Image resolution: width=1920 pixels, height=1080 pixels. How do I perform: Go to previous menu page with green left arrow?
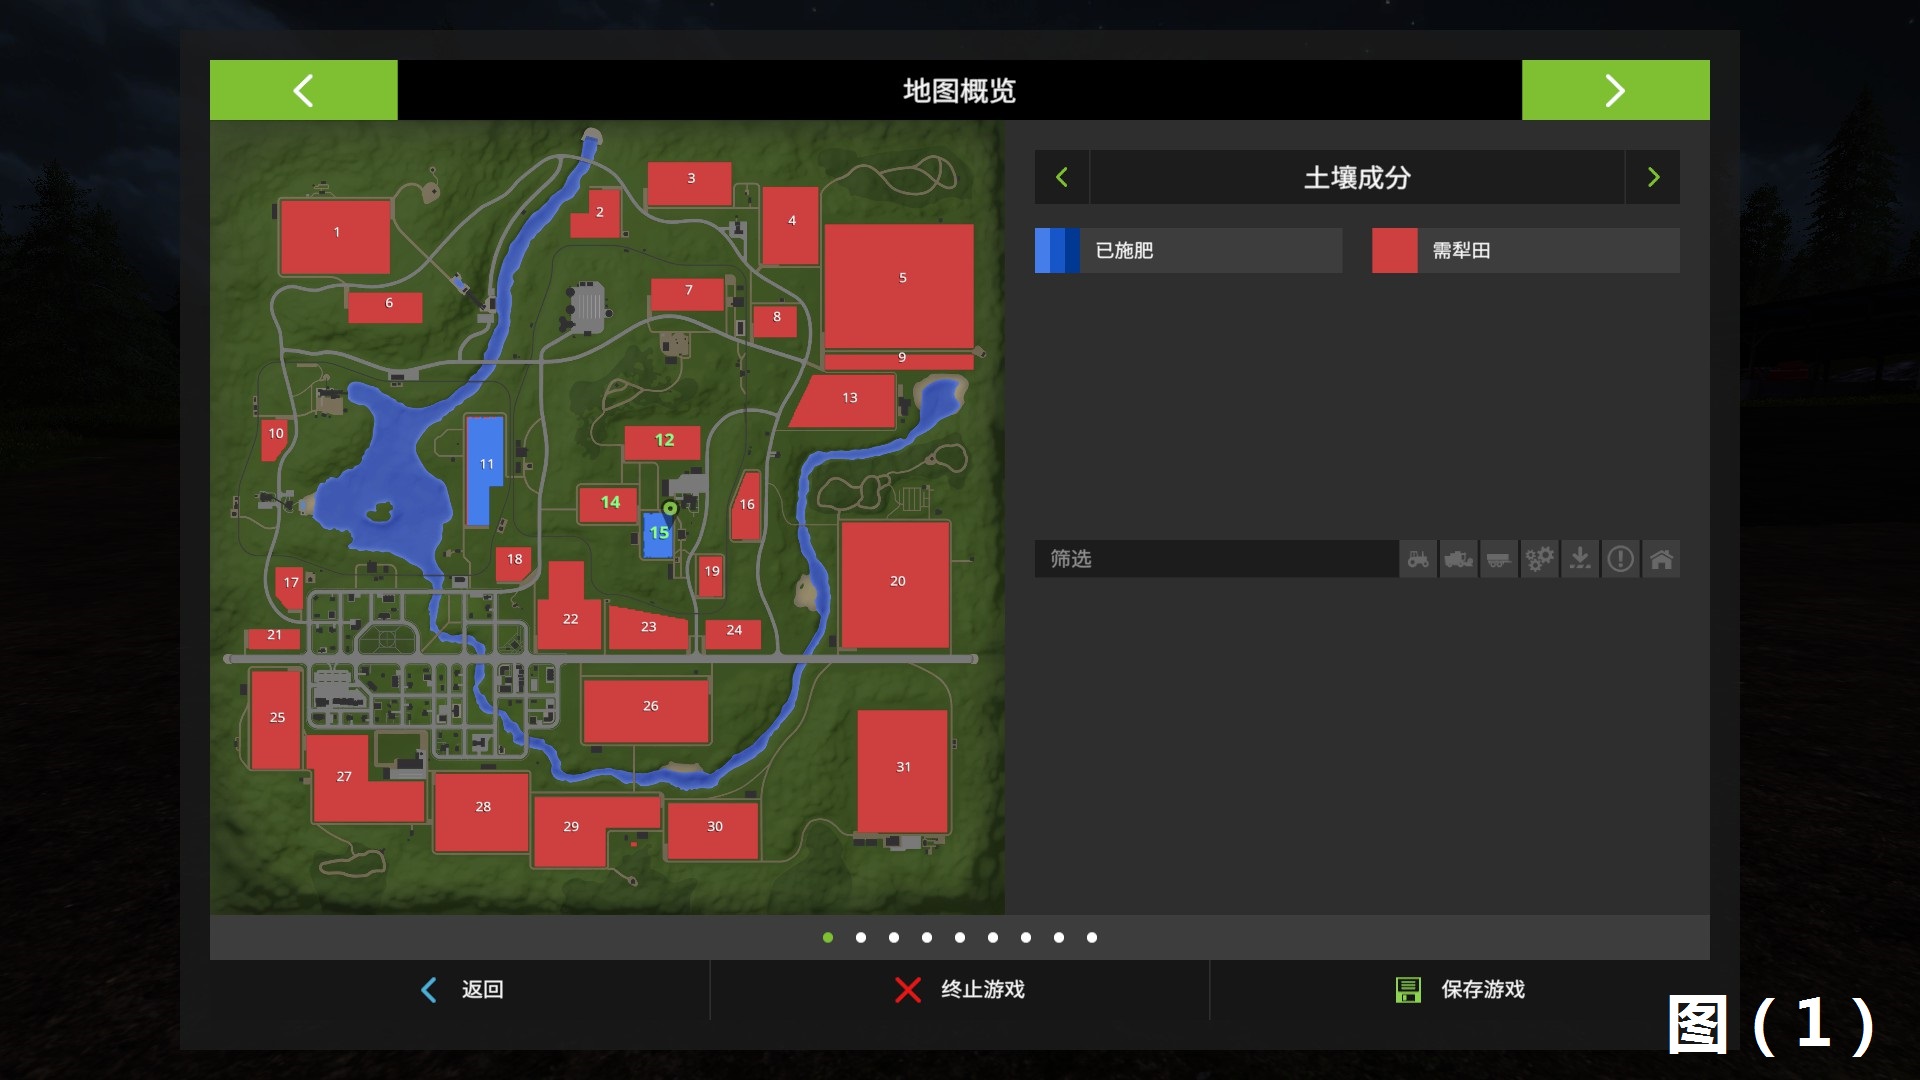pyautogui.click(x=303, y=90)
